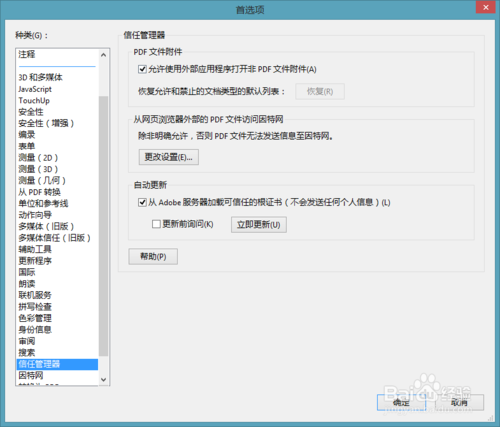Confirm with the 确定 button
Image resolution: width=500 pixels, height=427 pixels.
click(x=401, y=403)
